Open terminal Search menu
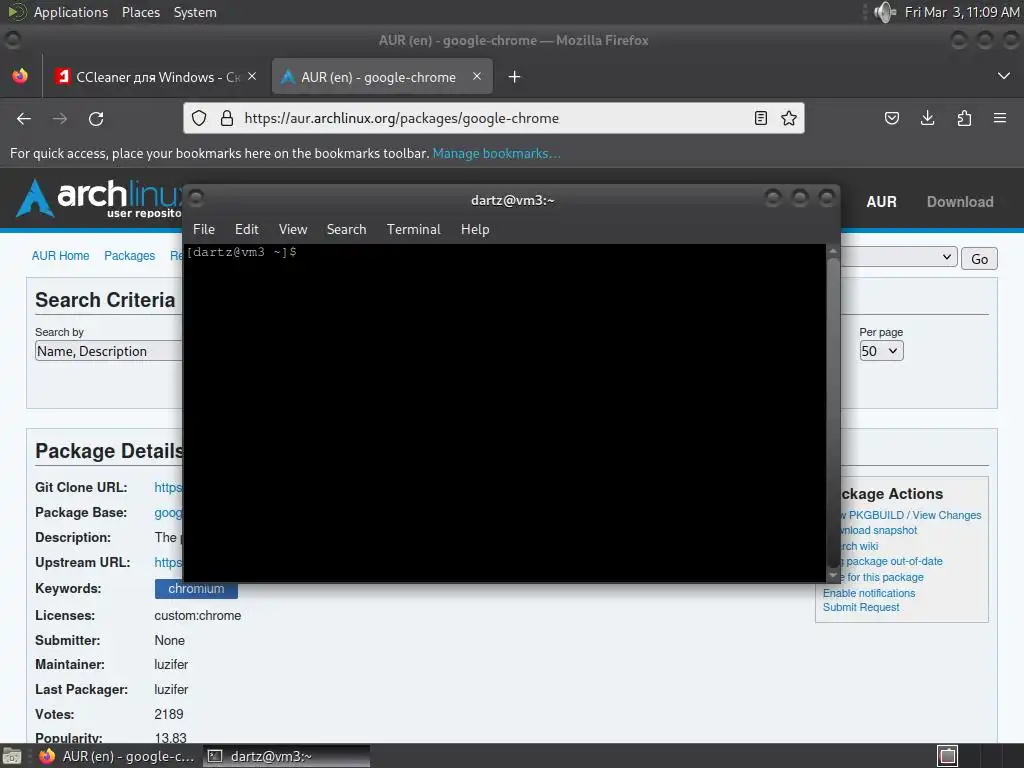The image size is (1024, 768). 346,229
